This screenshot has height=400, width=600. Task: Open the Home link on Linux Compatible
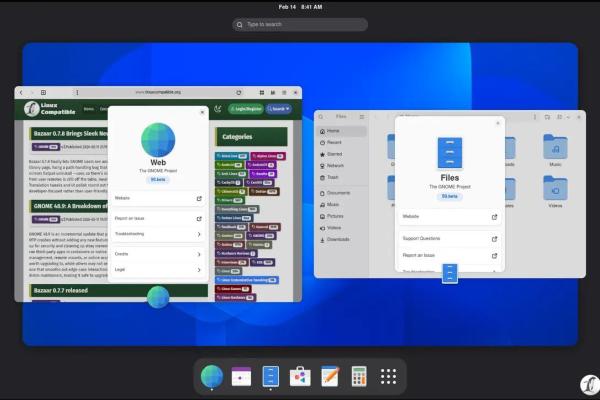(89, 109)
